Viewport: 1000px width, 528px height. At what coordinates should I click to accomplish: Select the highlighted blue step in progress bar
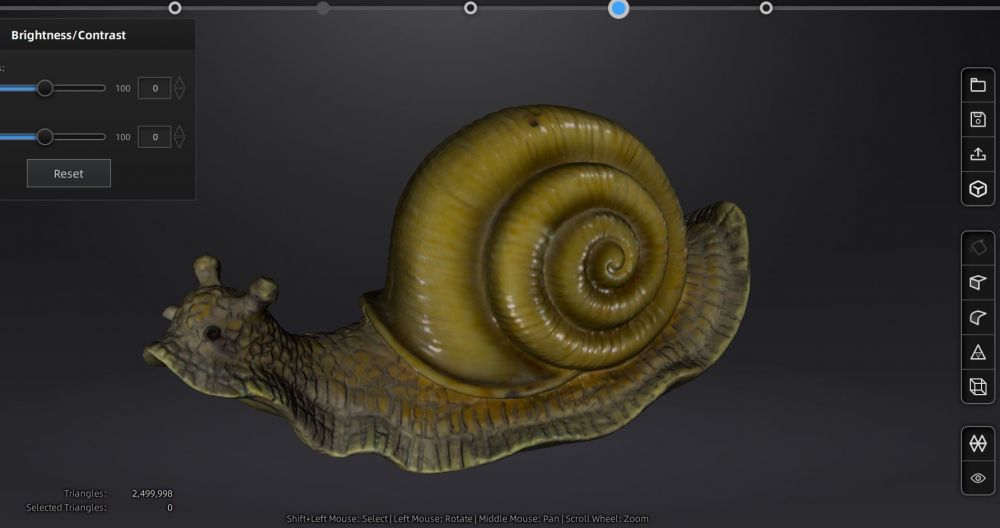(x=618, y=8)
